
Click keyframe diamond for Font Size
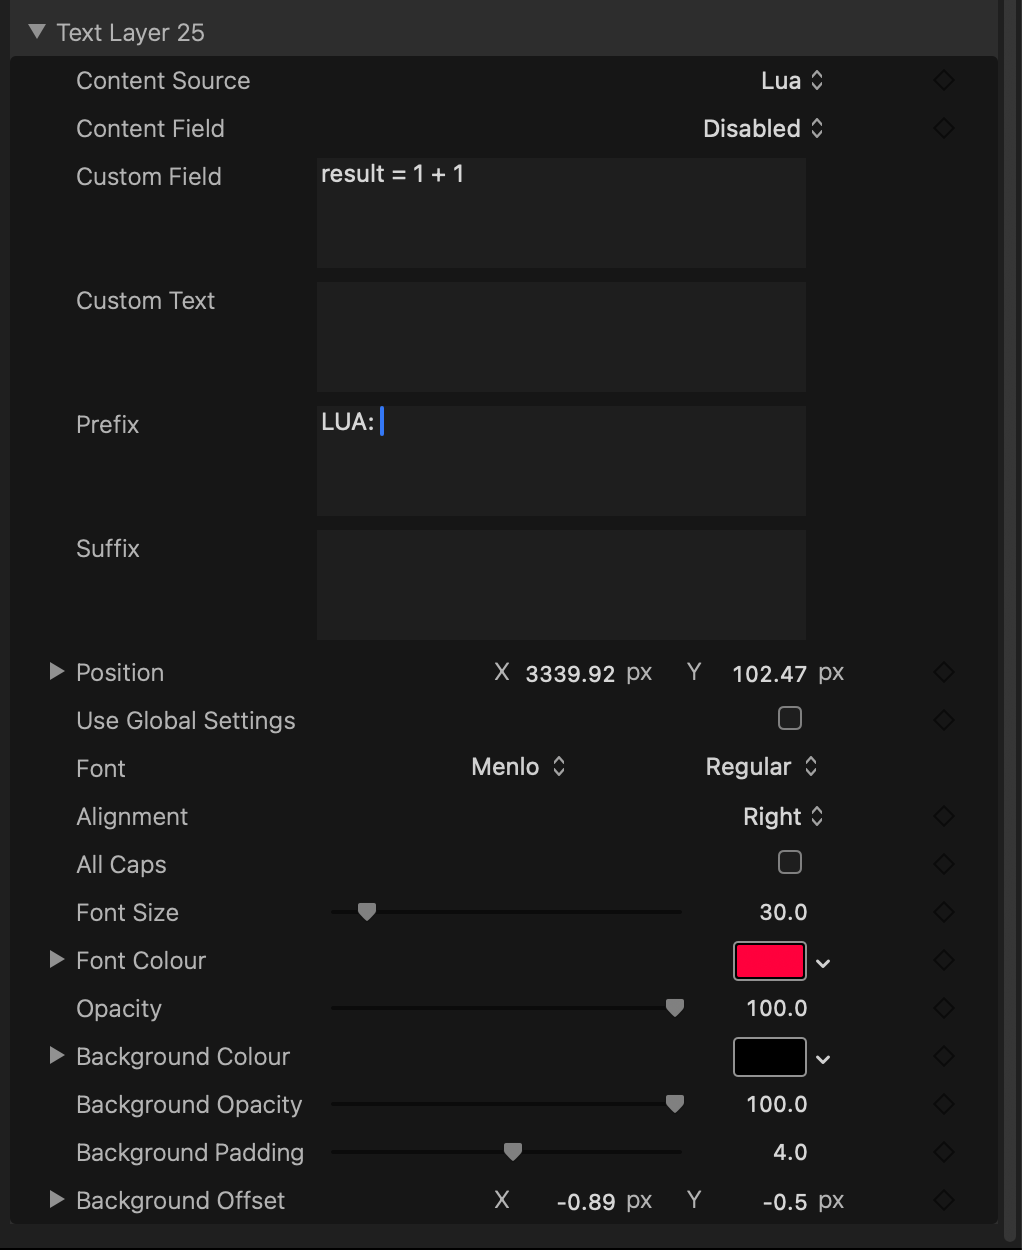(x=943, y=912)
